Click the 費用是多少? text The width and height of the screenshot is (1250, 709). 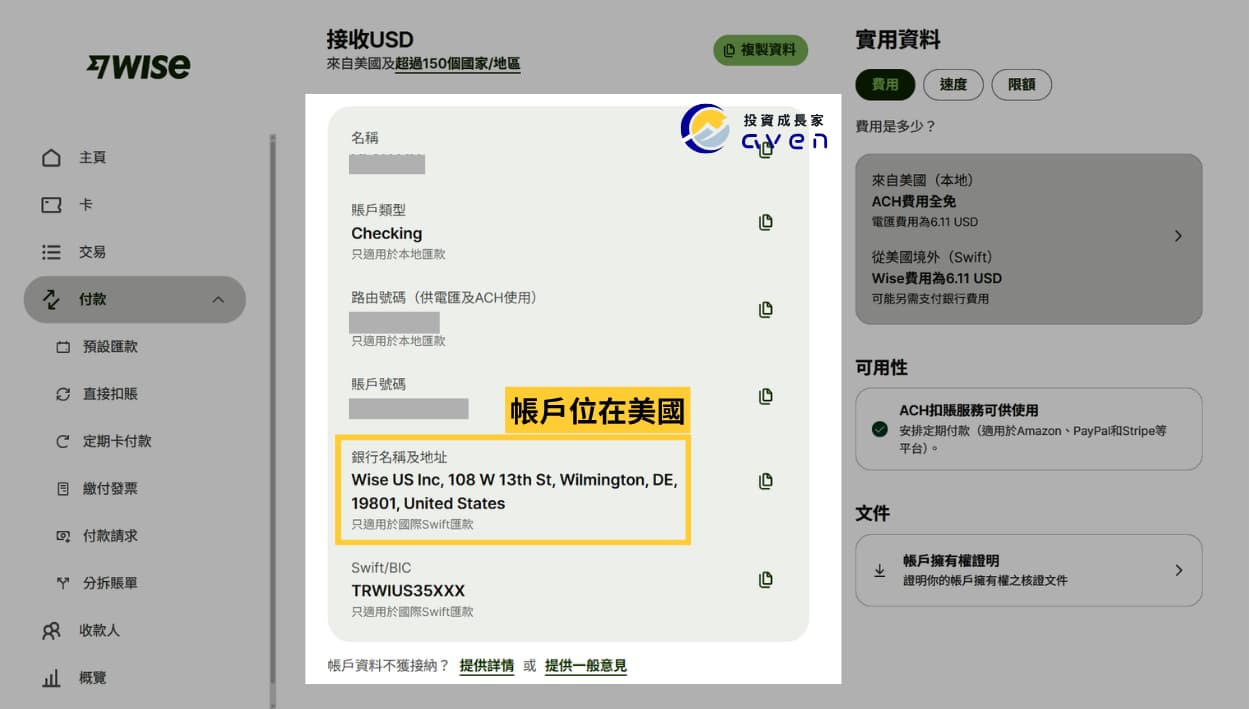pyautogui.click(x=896, y=127)
